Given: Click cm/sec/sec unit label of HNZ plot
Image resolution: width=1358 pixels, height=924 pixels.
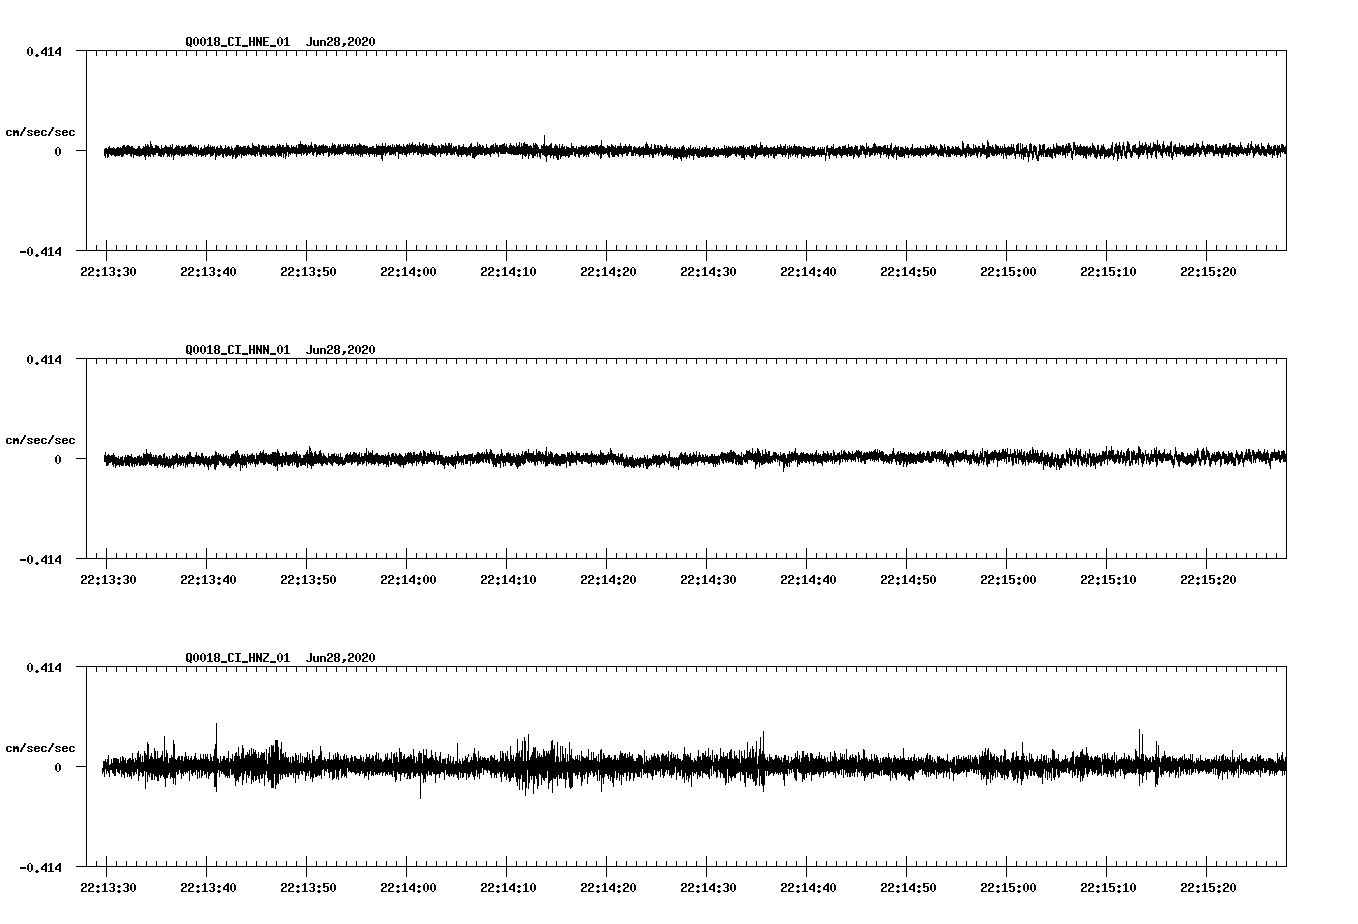Looking at the screenshot, I should (41, 748).
